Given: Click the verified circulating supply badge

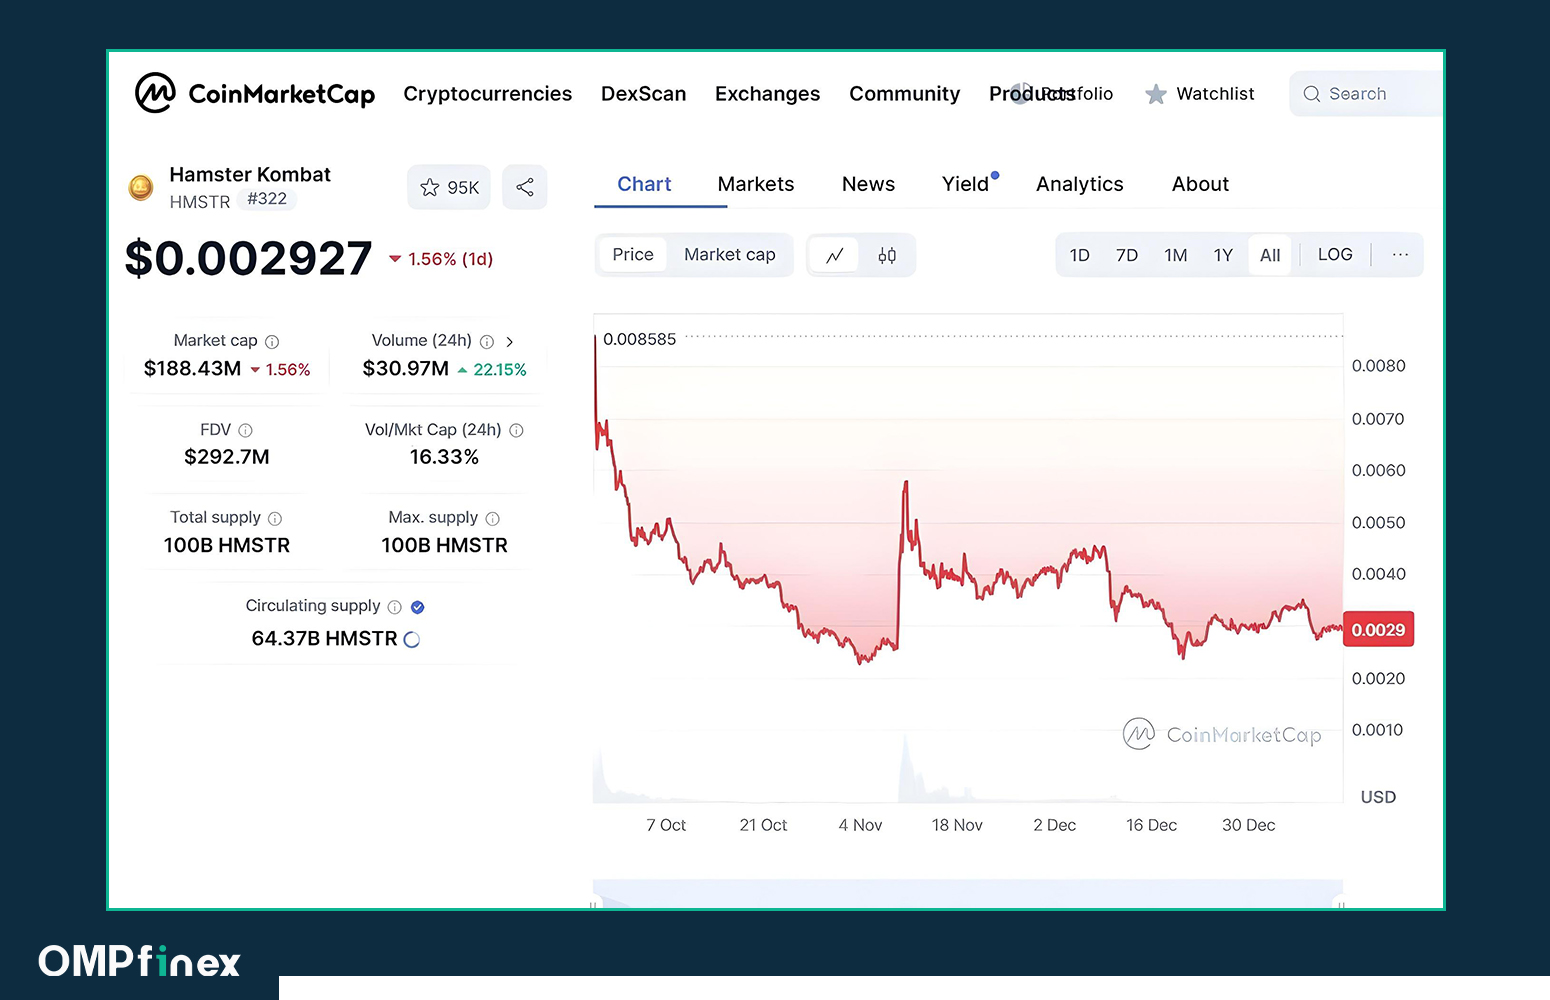Looking at the screenshot, I should click(418, 607).
